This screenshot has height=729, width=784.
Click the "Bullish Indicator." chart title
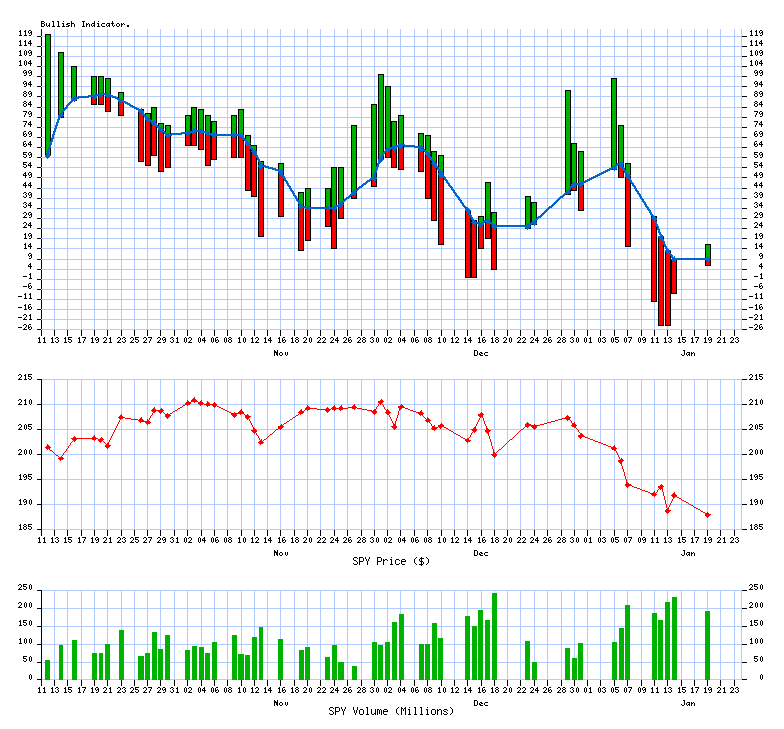tap(85, 23)
